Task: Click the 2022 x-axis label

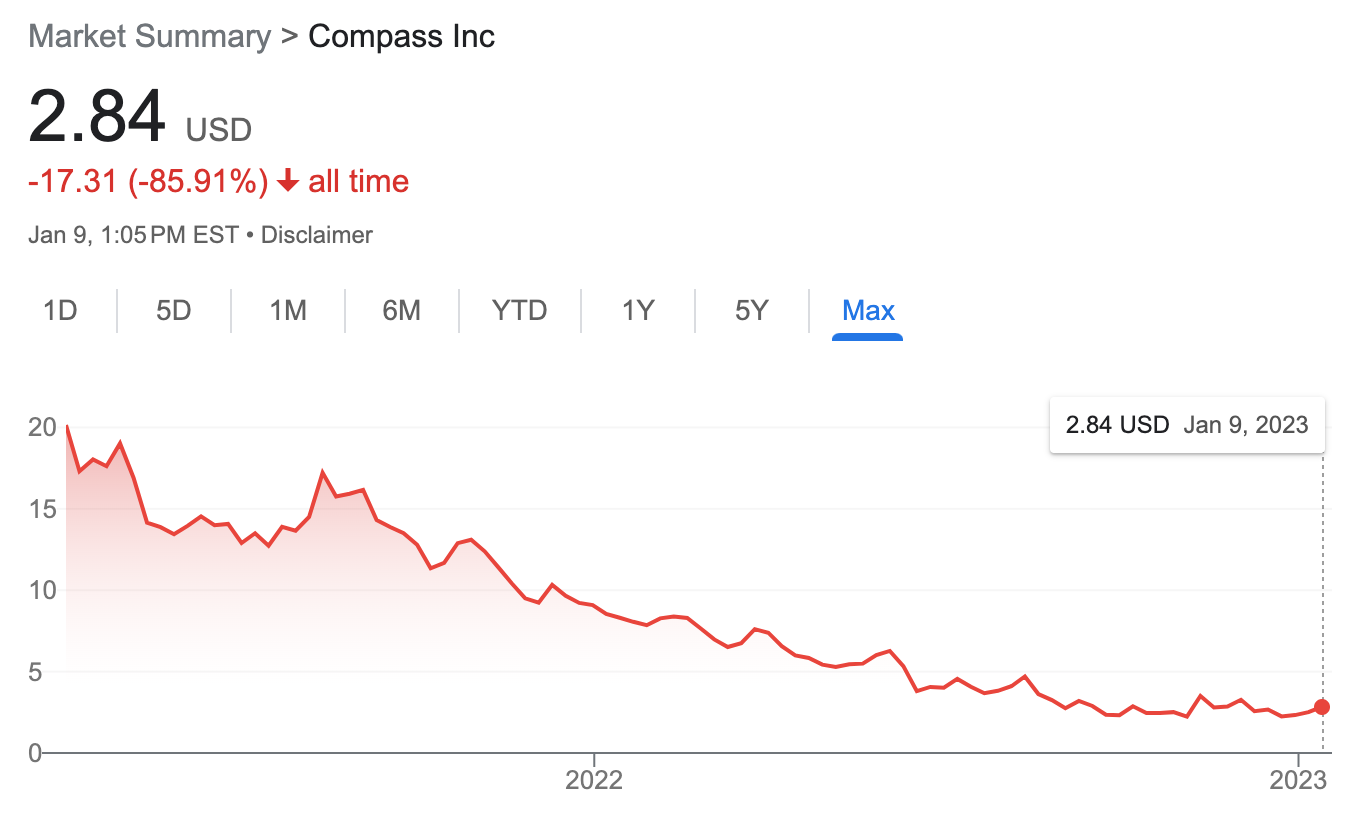Action: pos(594,780)
